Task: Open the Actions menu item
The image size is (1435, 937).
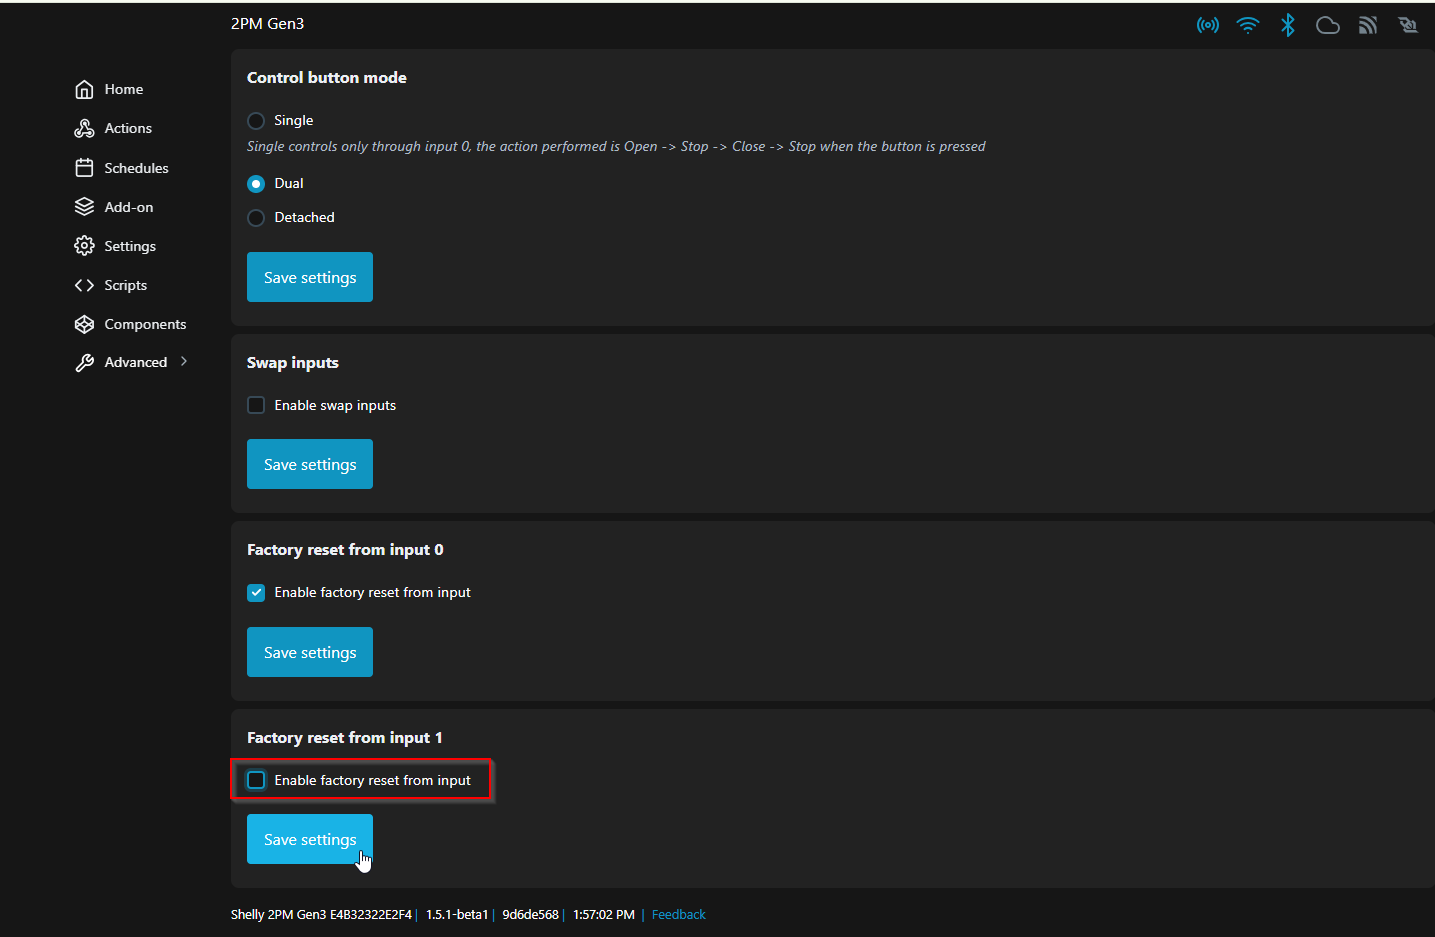Action: (x=128, y=129)
